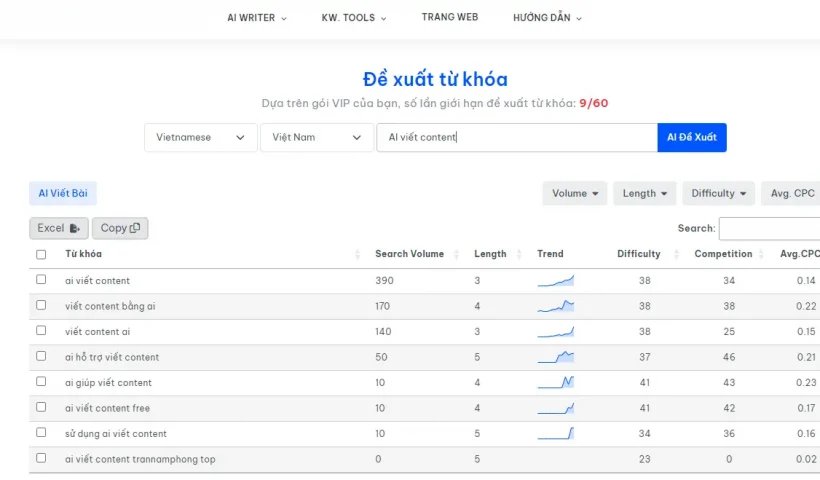820x480 pixels.
Task: Focus the table Search input field
Action: click(769, 228)
